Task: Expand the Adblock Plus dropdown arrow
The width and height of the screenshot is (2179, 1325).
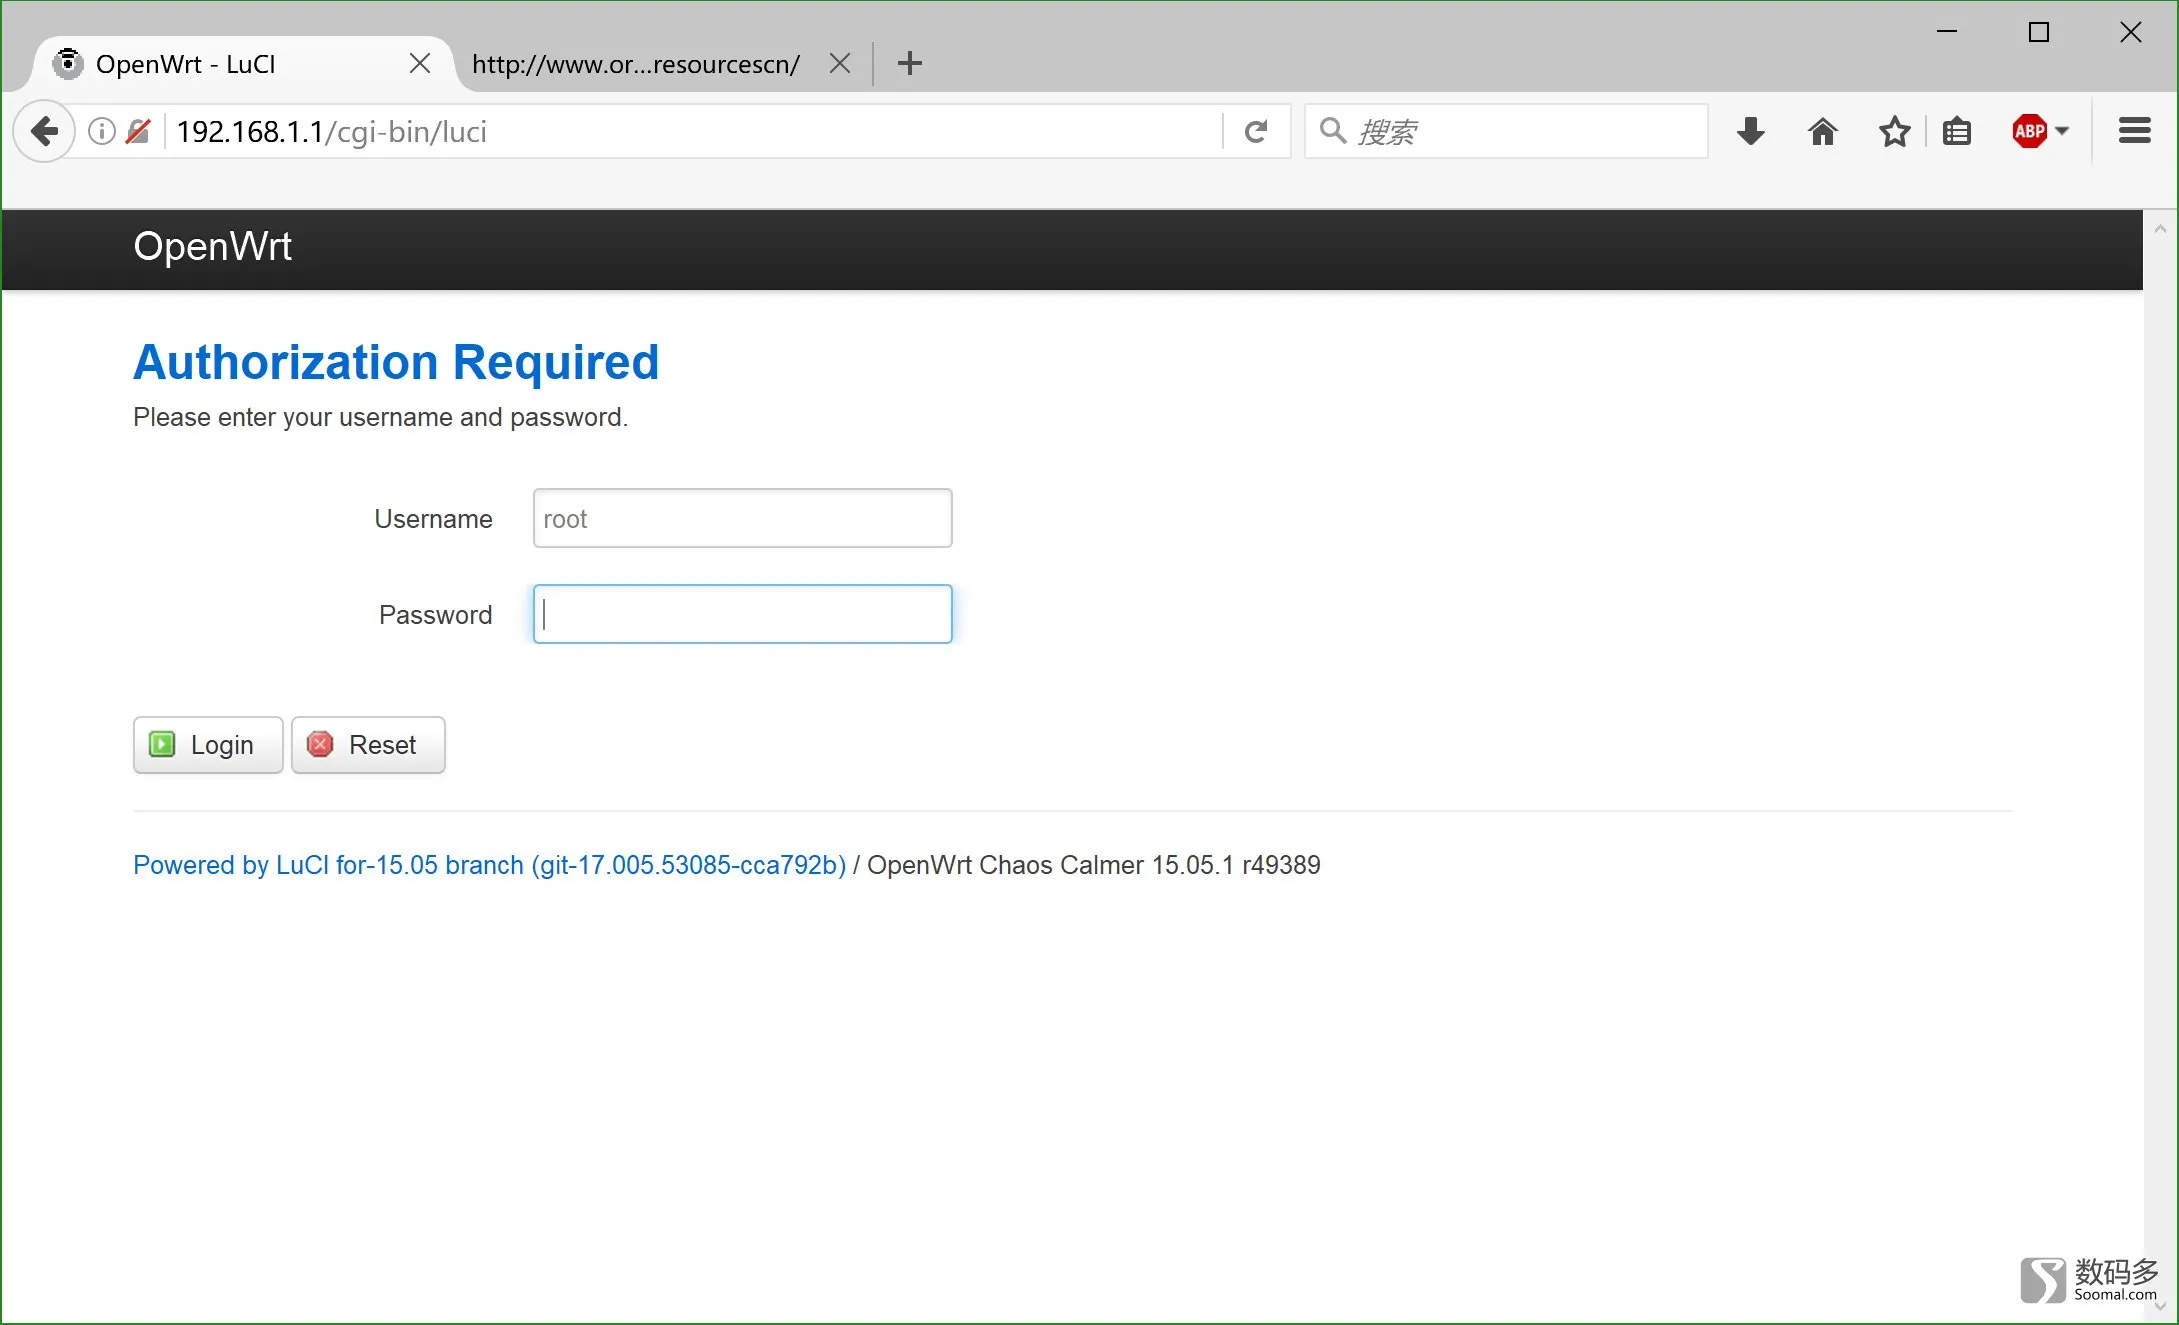Action: tap(2062, 131)
